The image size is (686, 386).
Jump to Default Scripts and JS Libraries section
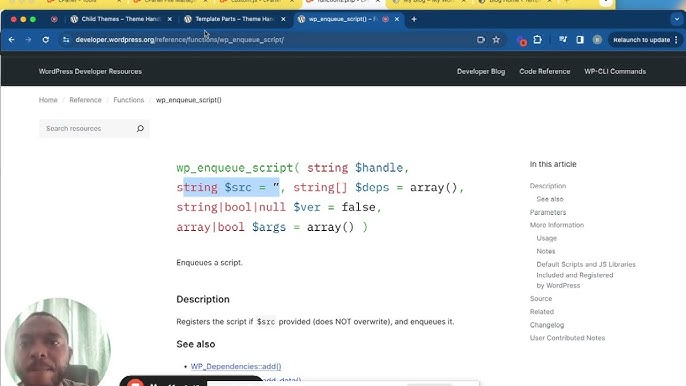[x=586, y=275]
